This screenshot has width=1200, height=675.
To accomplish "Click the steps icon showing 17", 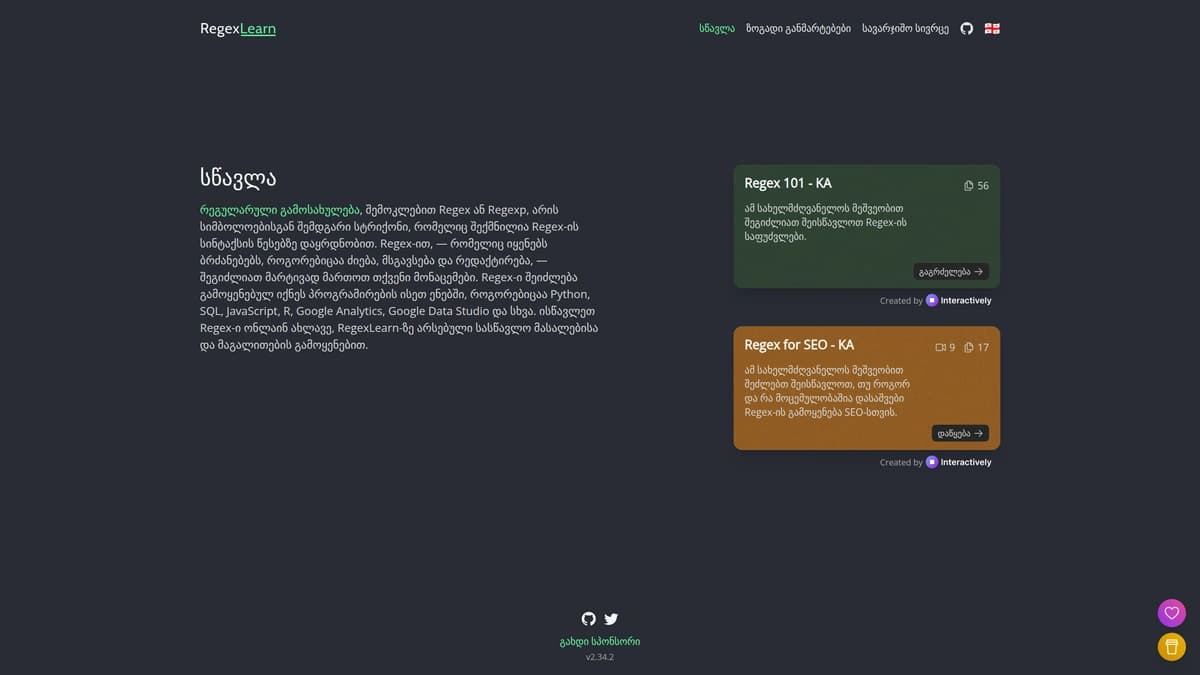I will [x=968, y=348].
